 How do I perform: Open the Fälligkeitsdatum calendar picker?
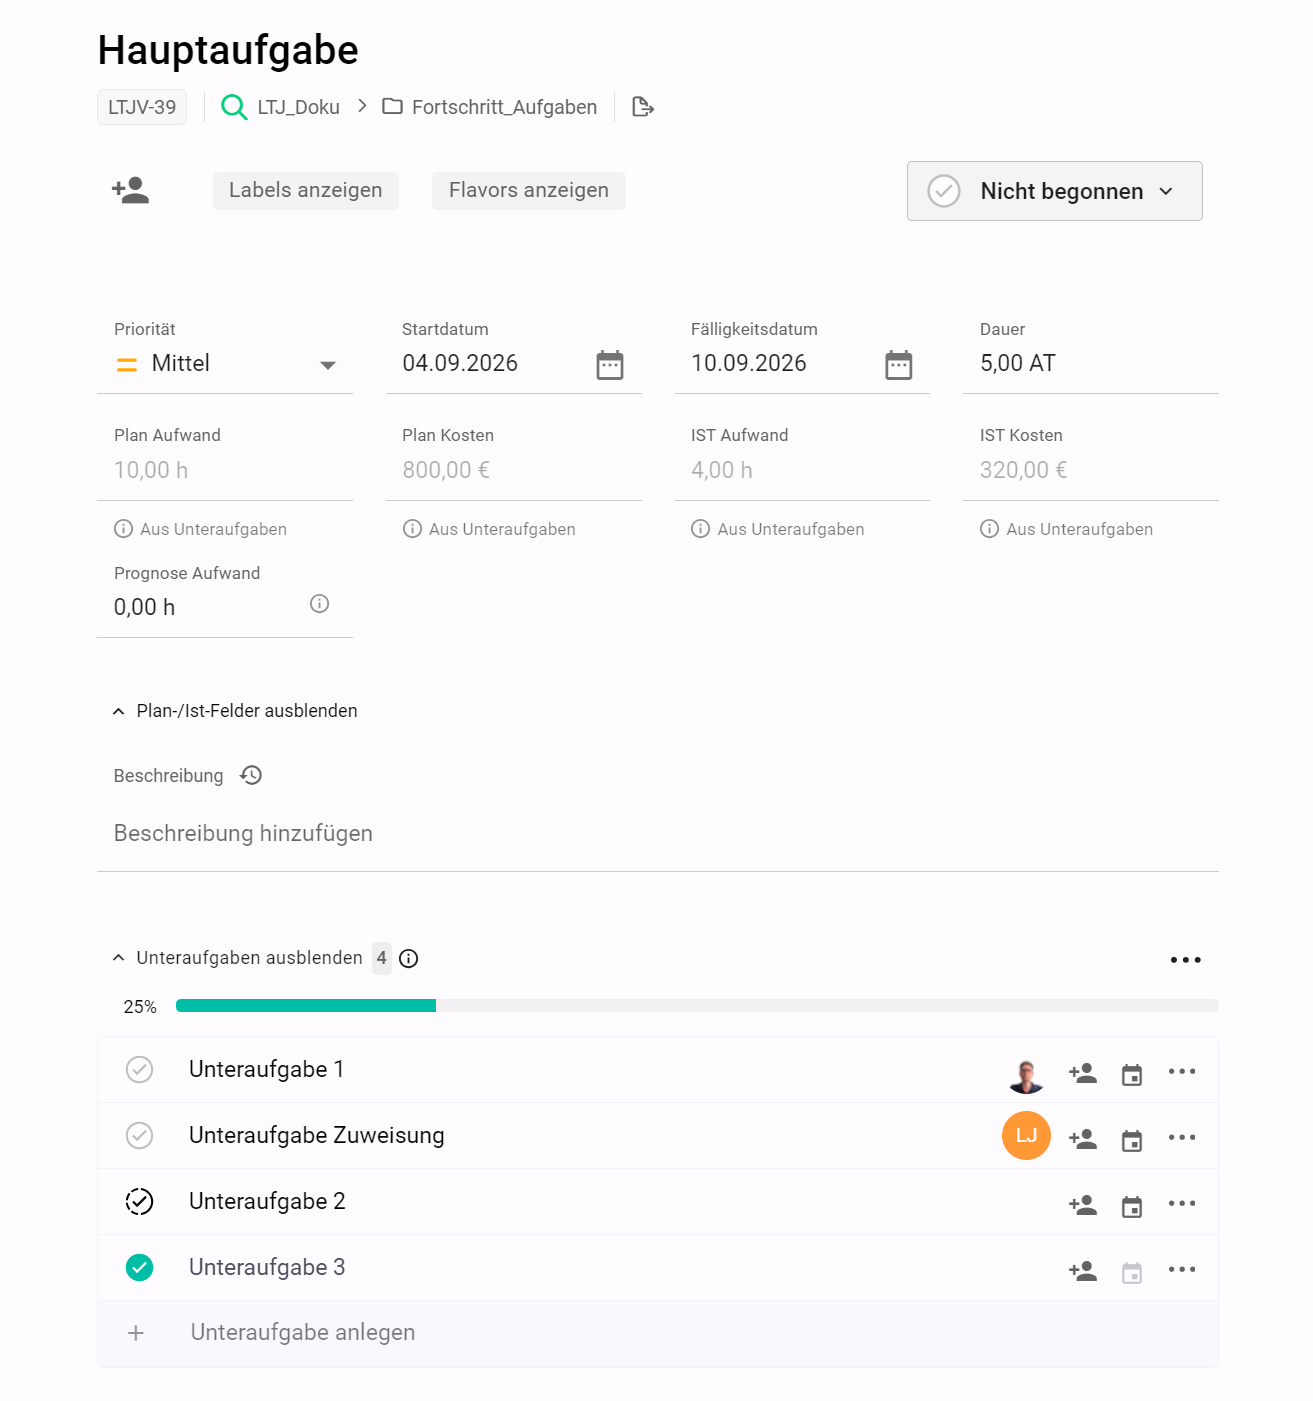pos(899,364)
